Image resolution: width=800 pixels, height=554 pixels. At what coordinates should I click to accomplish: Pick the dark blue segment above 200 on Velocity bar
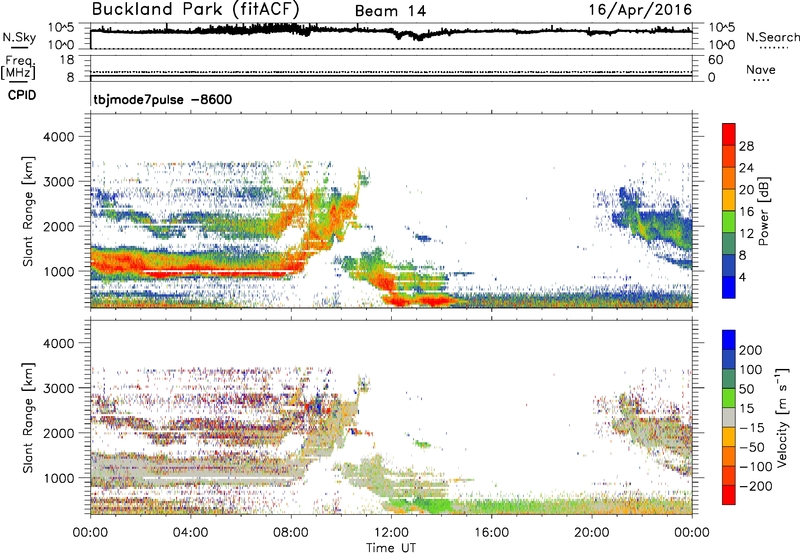[x=729, y=340]
